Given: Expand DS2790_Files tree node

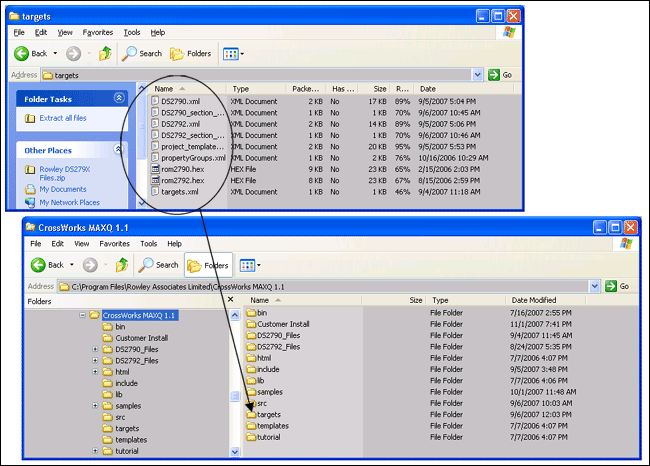Looking at the screenshot, I should coord(95,349).
